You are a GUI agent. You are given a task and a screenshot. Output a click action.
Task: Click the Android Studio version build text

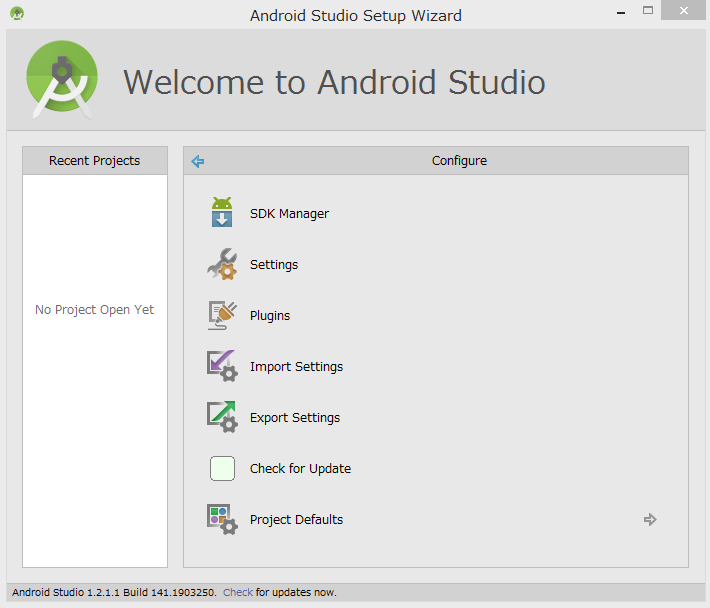point(114,592)
